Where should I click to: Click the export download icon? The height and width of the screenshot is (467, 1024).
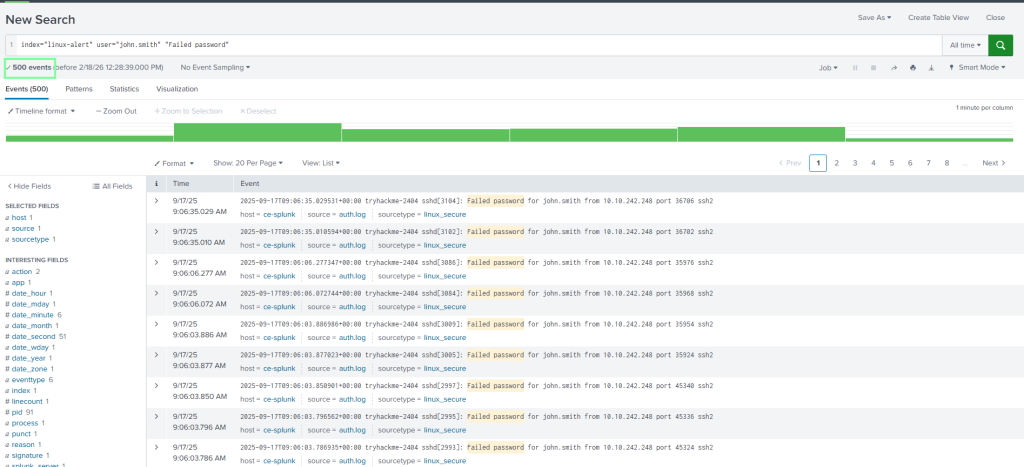point(930,68)
